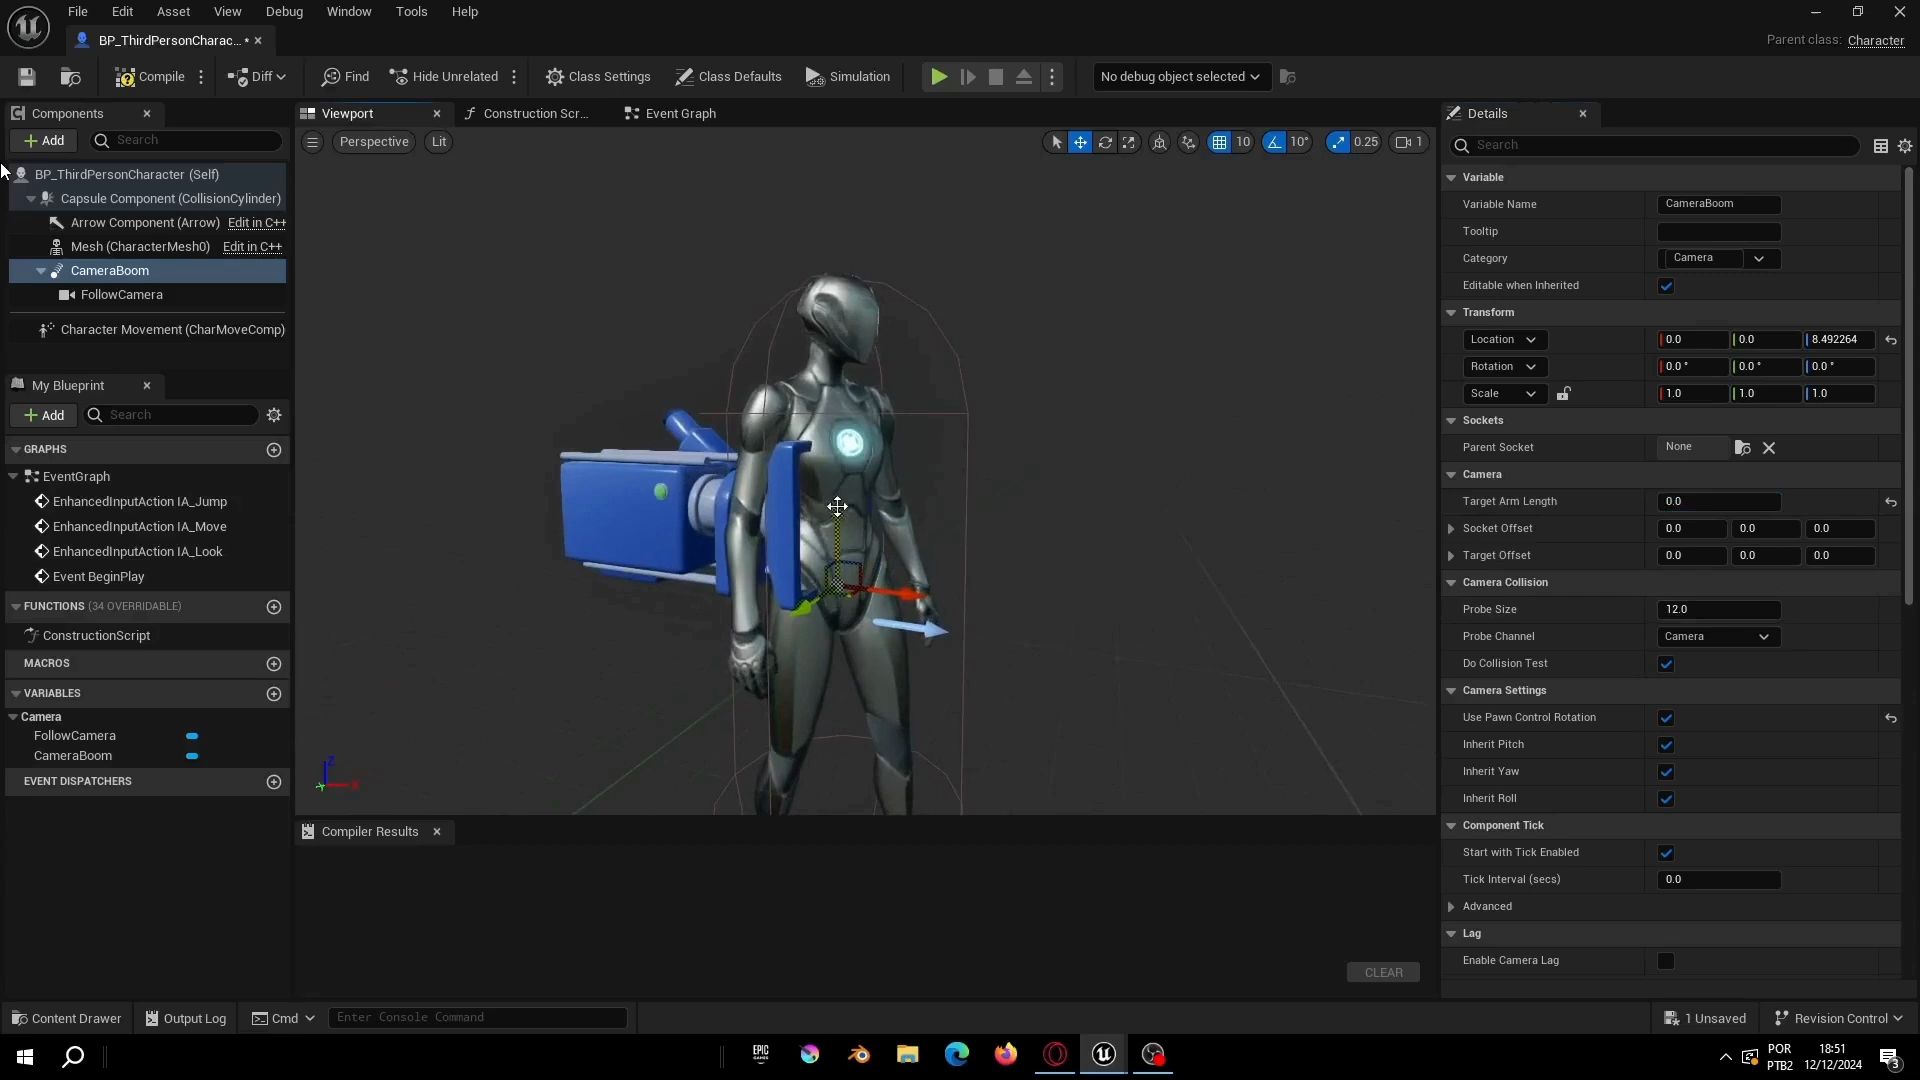Viewport: 1920px width, 1080px height.
Task: Click the Probe Size value field
Action: point(1717,610)
